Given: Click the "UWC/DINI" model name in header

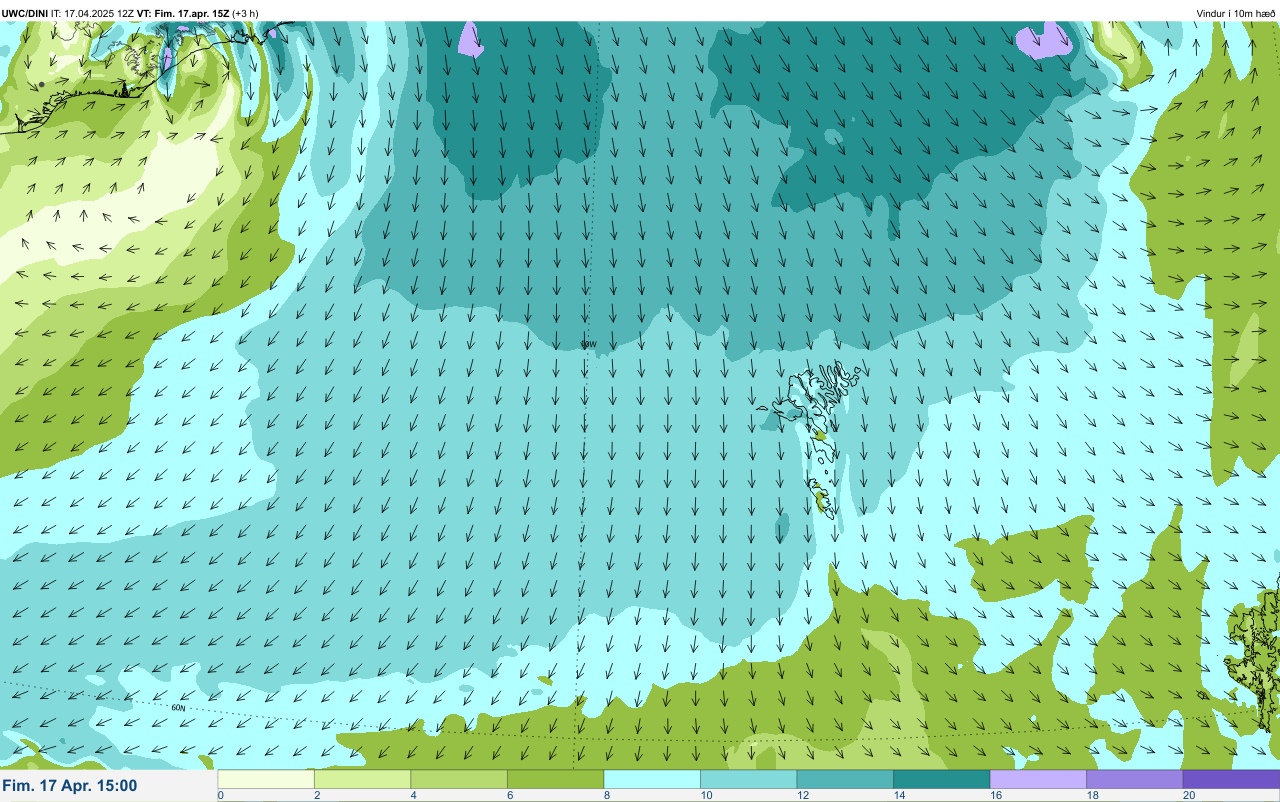Looking at the screenshot, I should 25,13.
